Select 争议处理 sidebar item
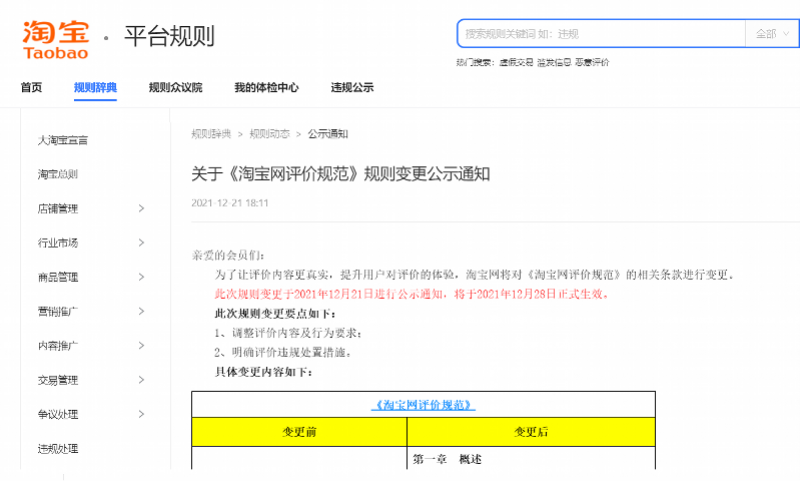The height and width of the screenshot is (481, 800). click(58, 414)
